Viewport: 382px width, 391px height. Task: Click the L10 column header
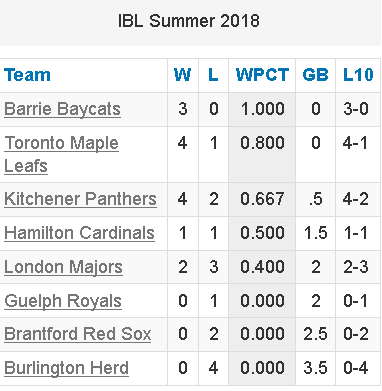(358, 75)
